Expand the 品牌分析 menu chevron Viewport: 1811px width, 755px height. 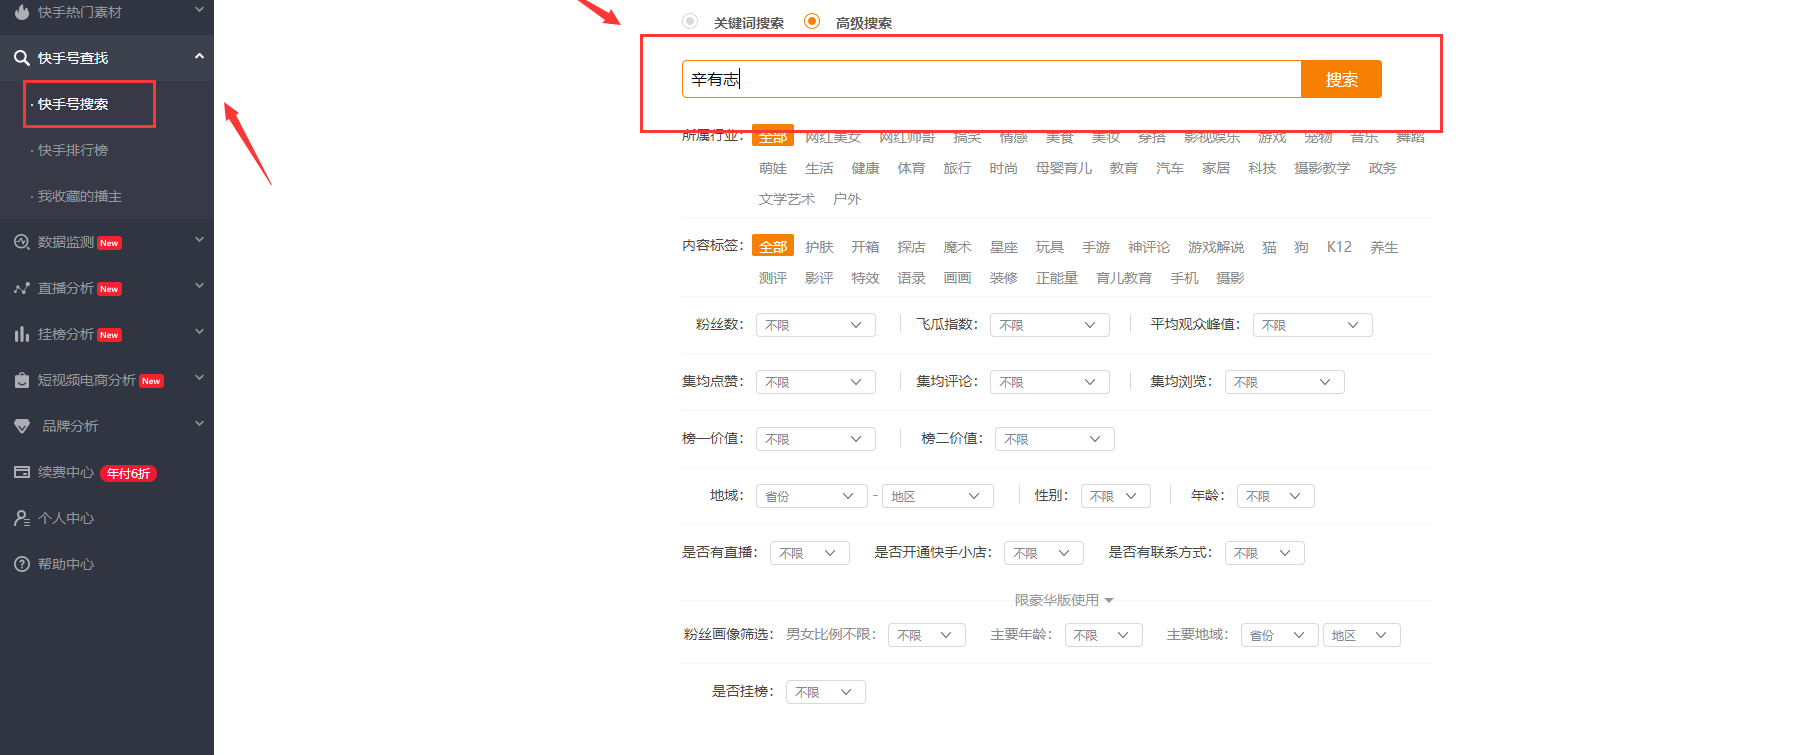tap(199, 424)
